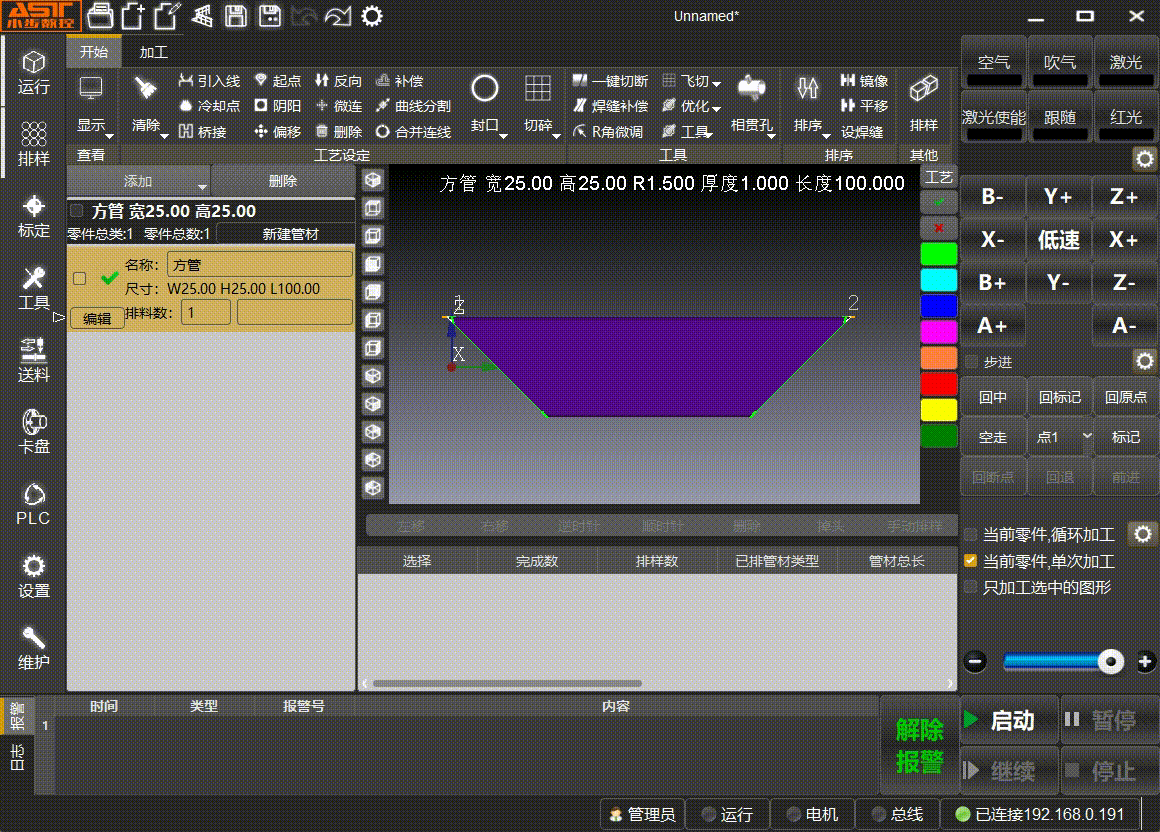Toggle the checkbox beside 方管 宽25.00 高25.00
The width and height of the screenshot is (1160, 832).
click(x=76, y=211)
